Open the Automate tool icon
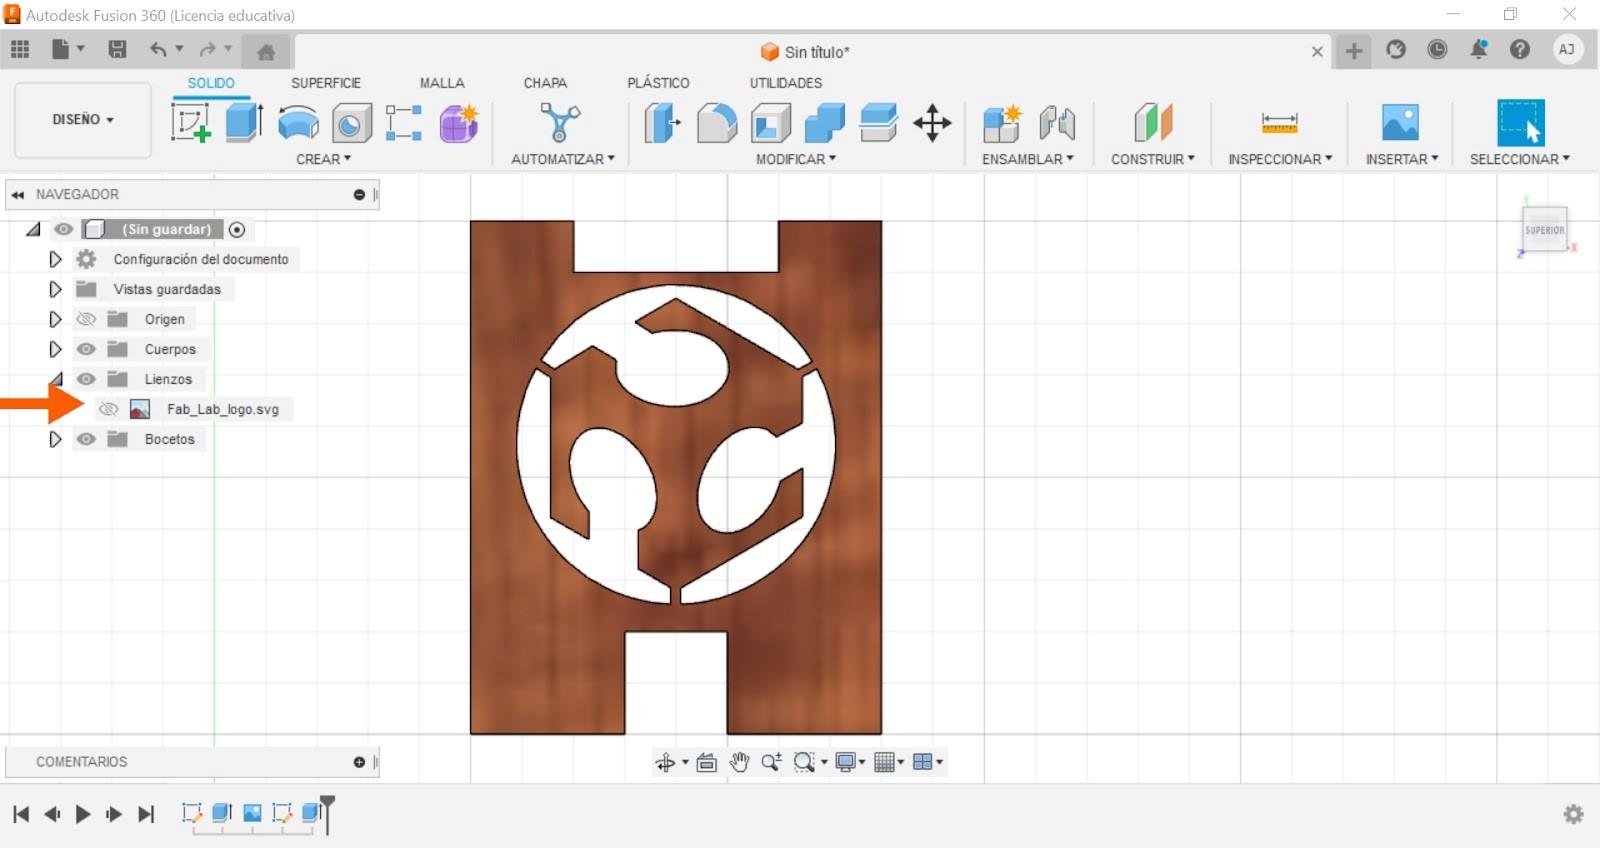The image size is (1600, 848). pyautogui.click(x=560, y=123)
